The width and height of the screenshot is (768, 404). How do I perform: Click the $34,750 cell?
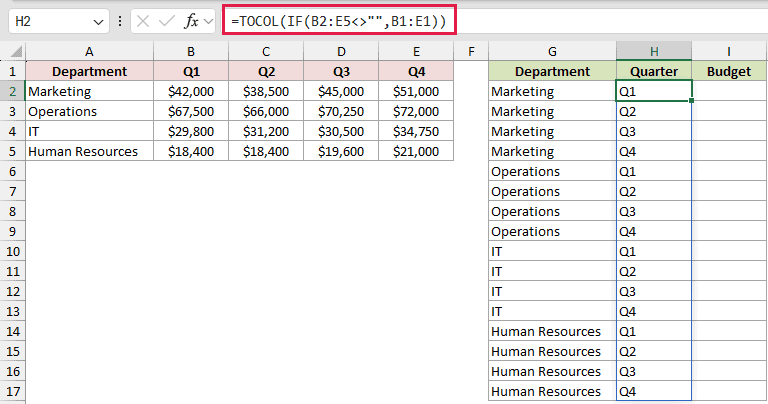click(416, 132)
